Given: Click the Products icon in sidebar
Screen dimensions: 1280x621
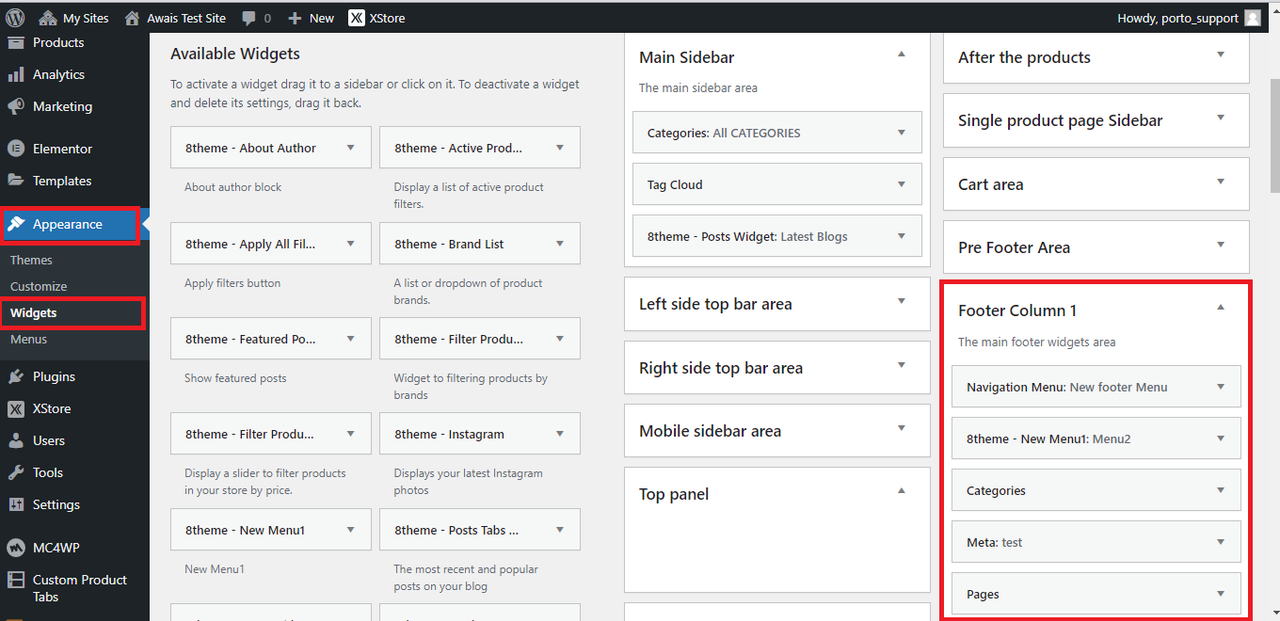Looking at the screenshot, I should [16, 43].
